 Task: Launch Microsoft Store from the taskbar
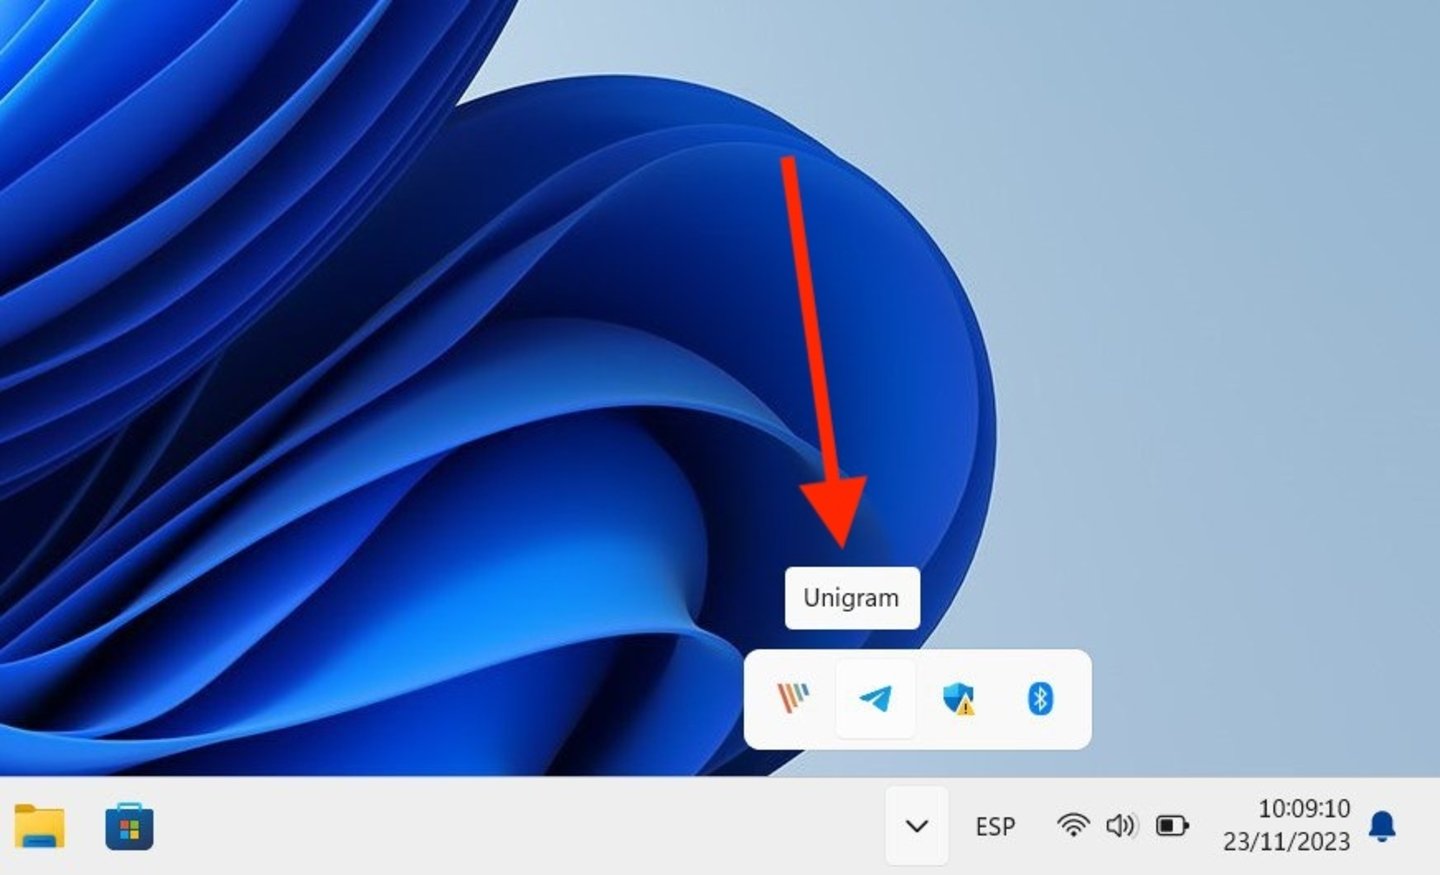coord(130,827)
